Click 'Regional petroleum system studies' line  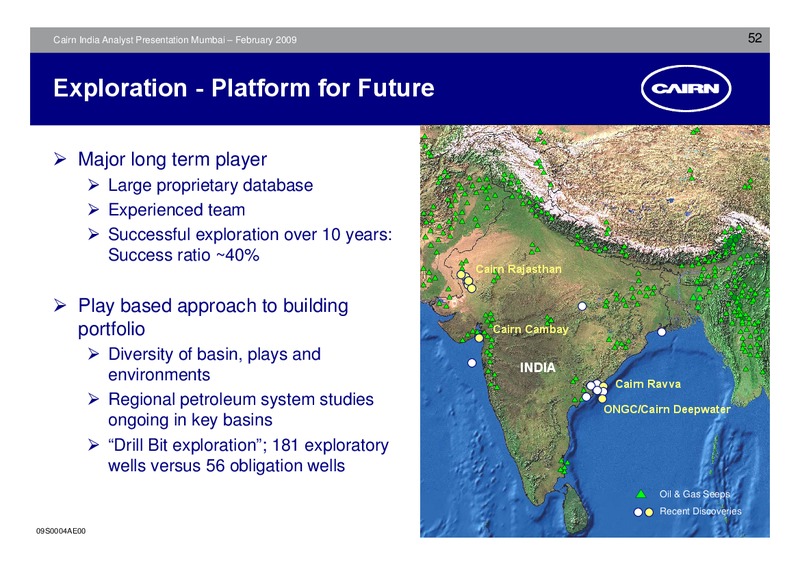(241, 399)
